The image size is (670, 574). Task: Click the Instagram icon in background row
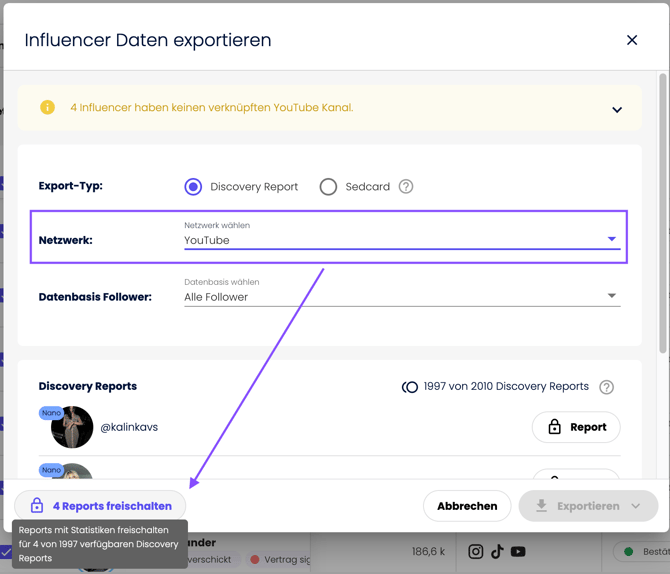(x=476, y=551)
